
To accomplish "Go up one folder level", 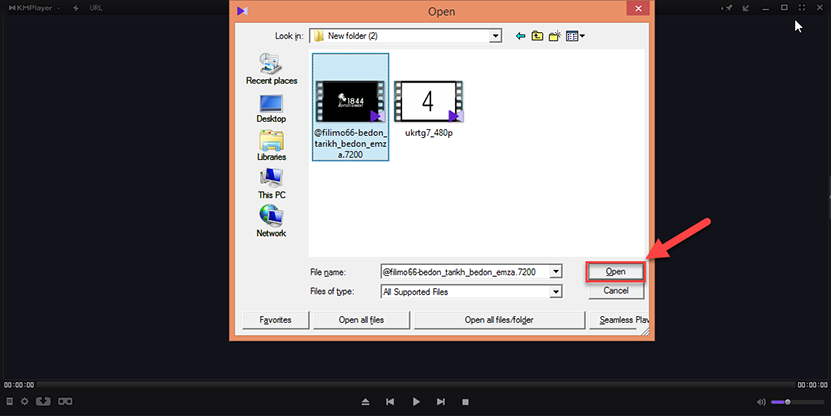I will pos(537,36).
